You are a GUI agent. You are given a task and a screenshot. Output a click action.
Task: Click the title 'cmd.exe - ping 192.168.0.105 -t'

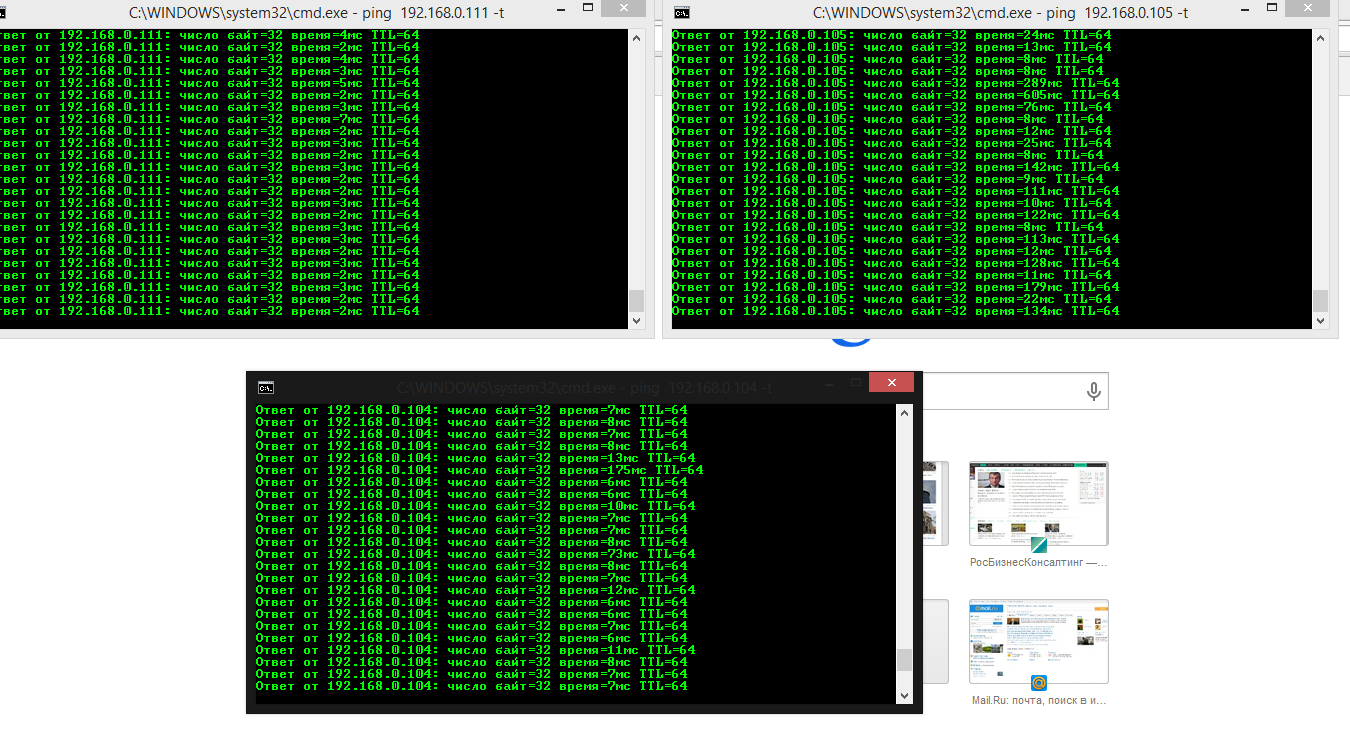(x=1000, y=13)
